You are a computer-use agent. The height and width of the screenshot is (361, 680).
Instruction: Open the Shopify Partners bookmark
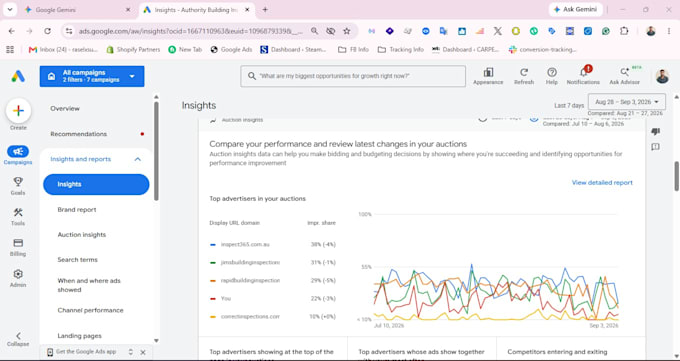[x=133, y=49]
